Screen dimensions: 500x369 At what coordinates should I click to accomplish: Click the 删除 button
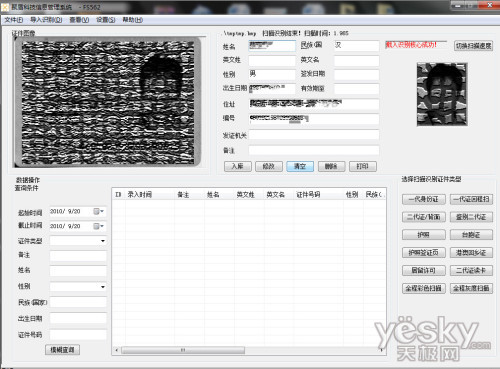click(x=331, y=166)
